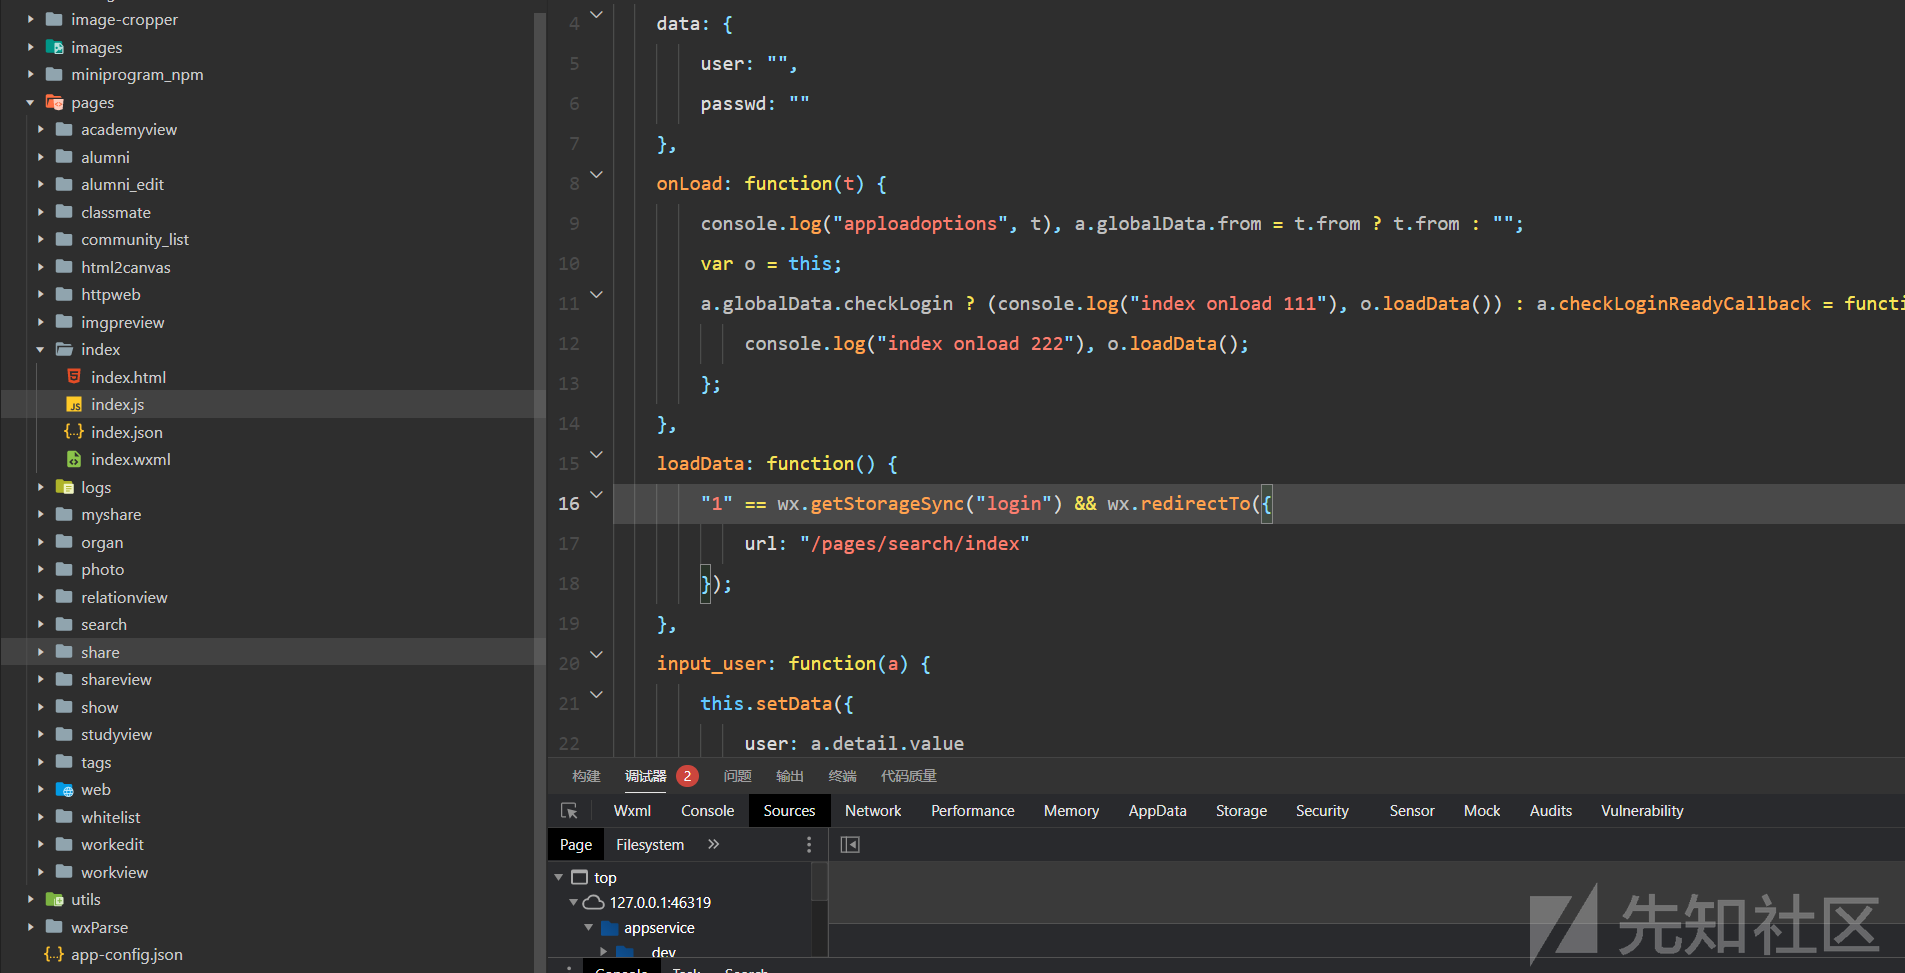This screenshot has height=973, width=1905.
Task: Select app-config.json in the file tree
Action: tap(126, 955)
